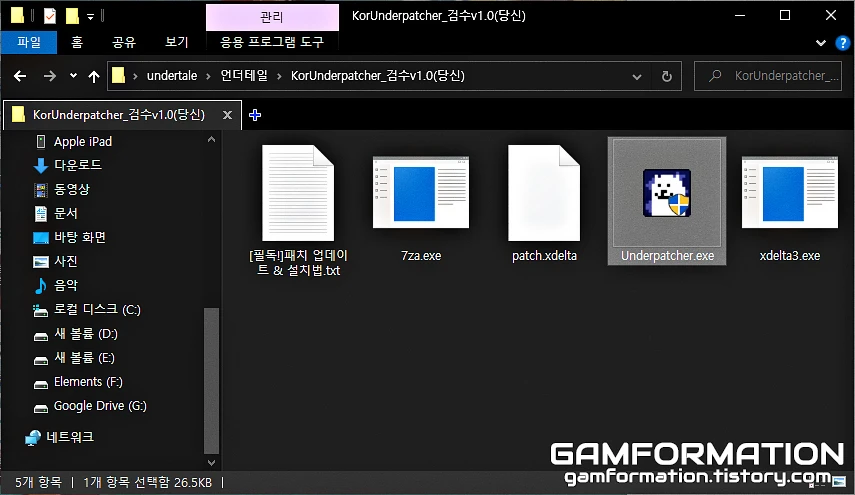Expand the ribbon with the chevron
This screenshot has width=855, height=495.
(821, 43)
